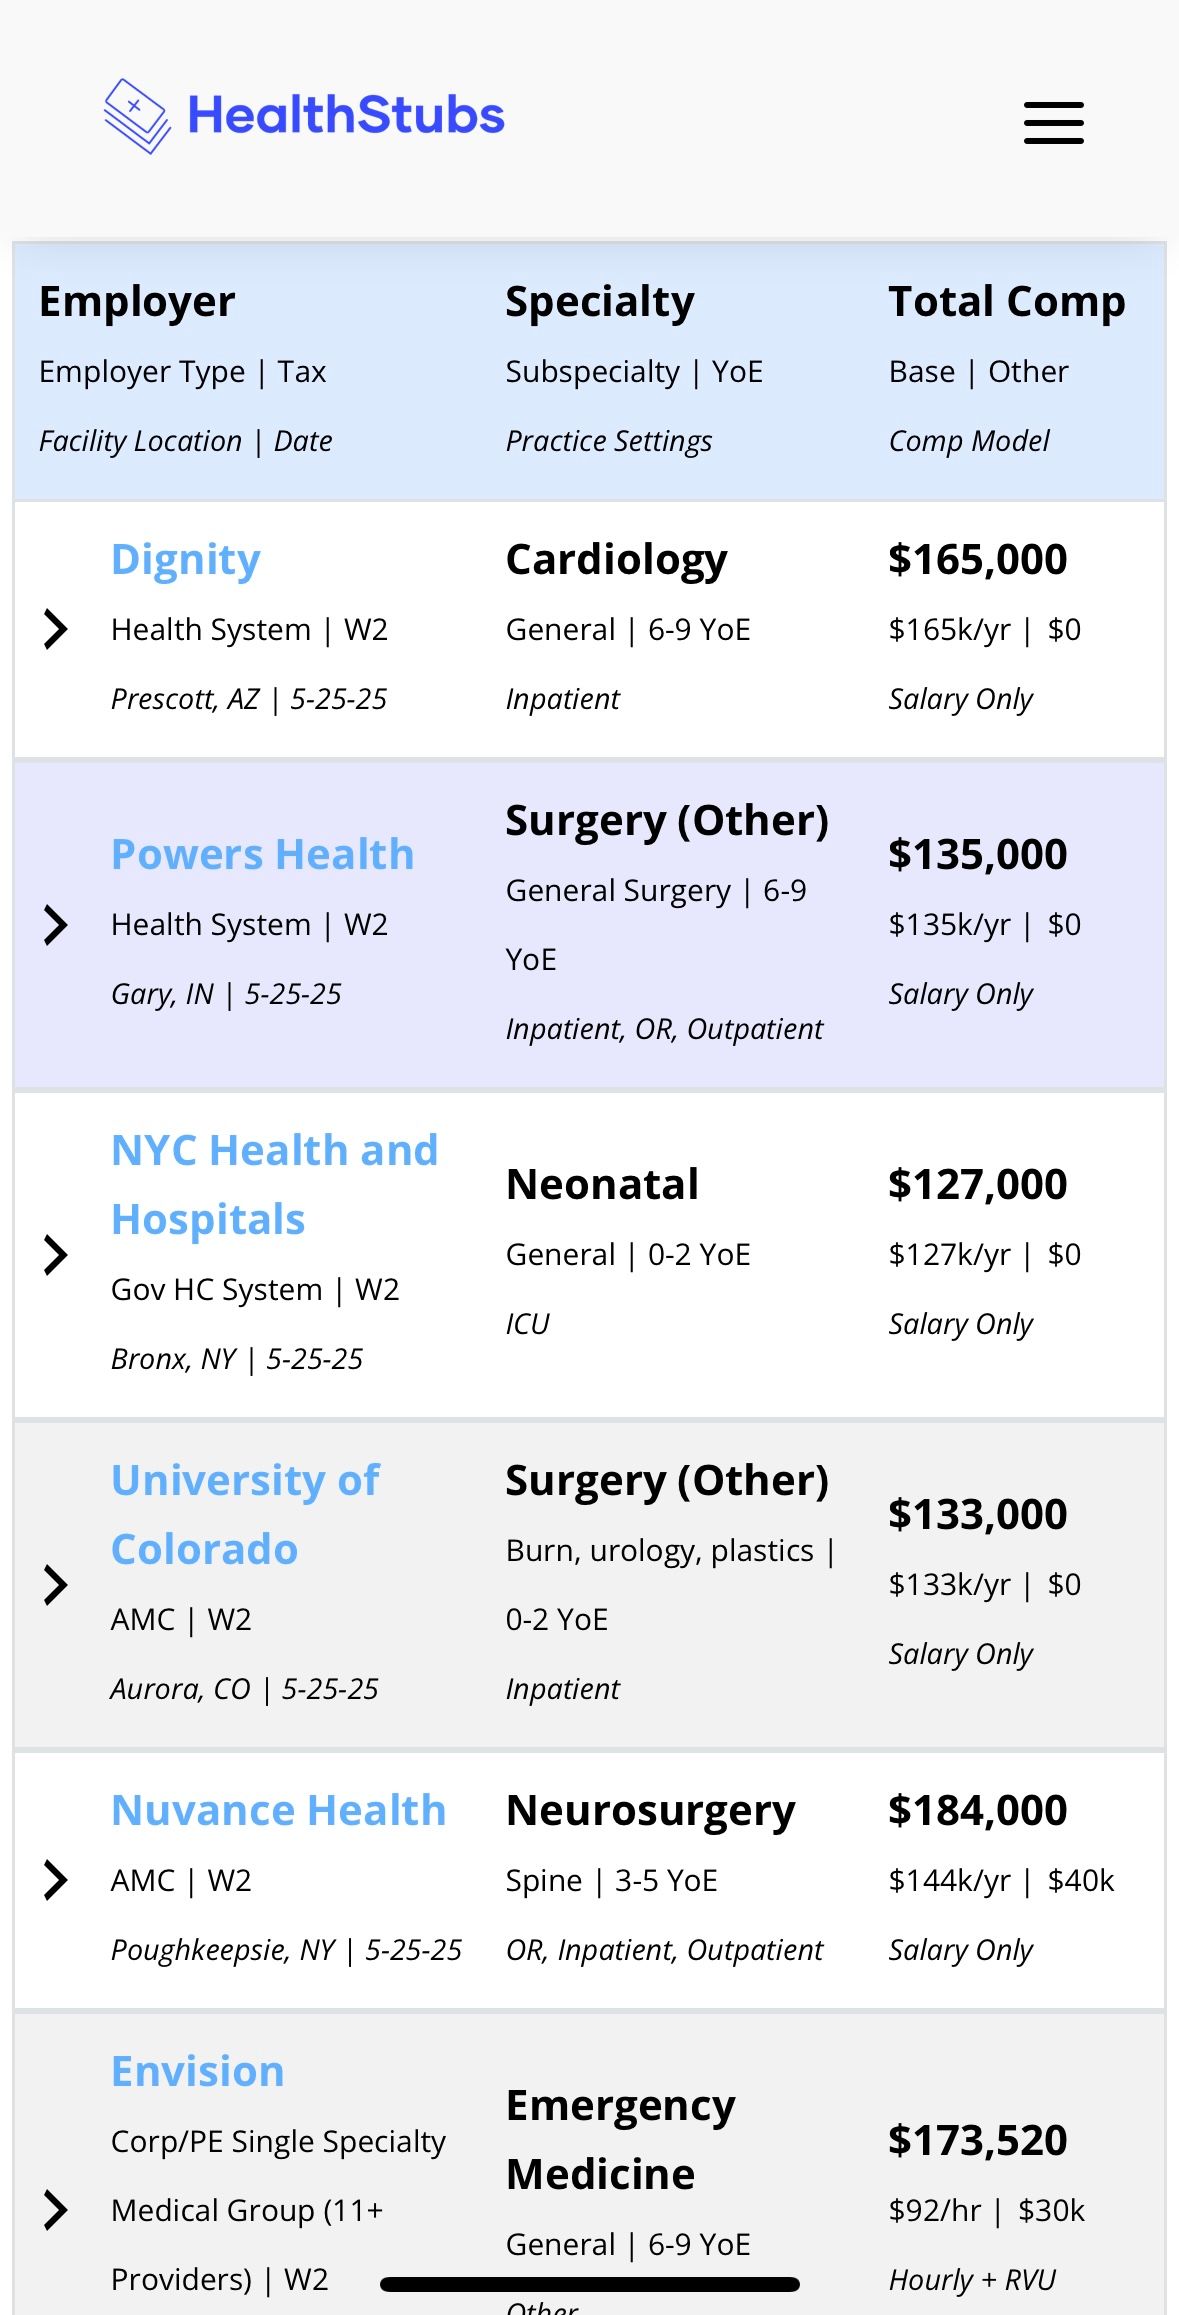The height and width of the screenshot is (2315, 1179).
Task: Select the Cardiology specialty cell
Action: click(x=617, y=560)
